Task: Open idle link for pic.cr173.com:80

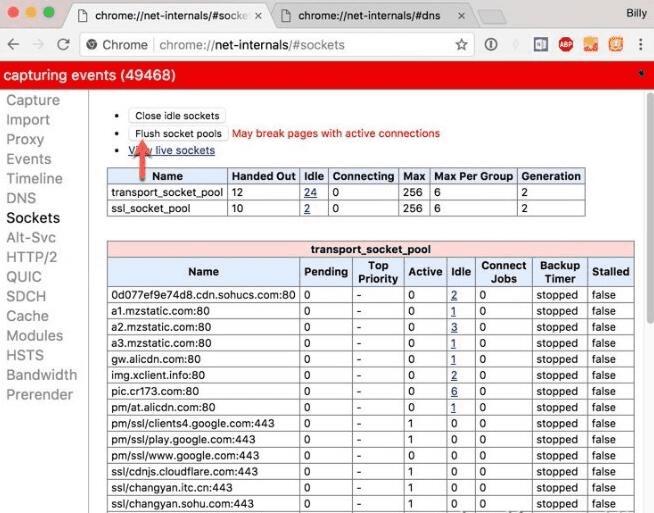Action: [x=454, y=391]
